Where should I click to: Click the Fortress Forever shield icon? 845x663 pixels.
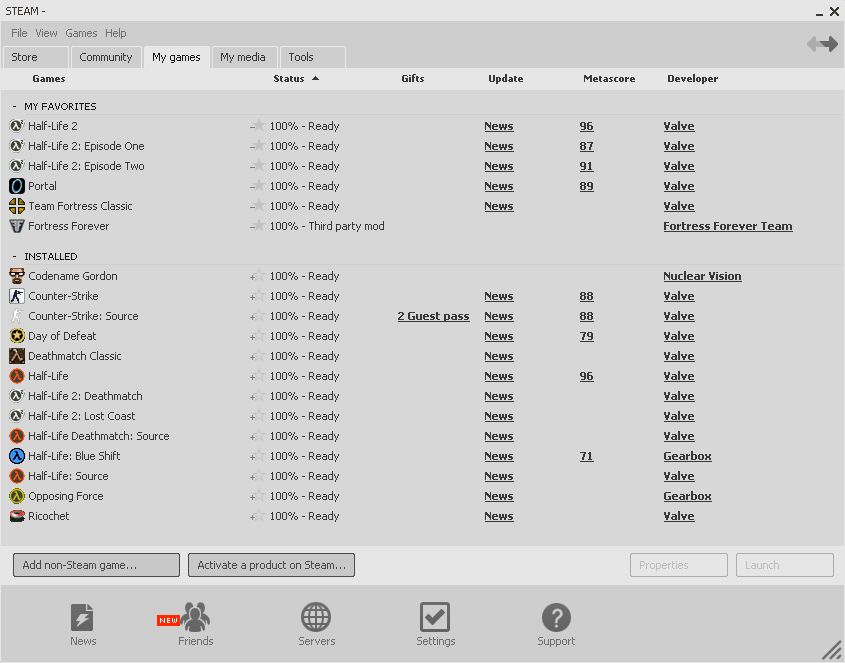coord(17,226)
